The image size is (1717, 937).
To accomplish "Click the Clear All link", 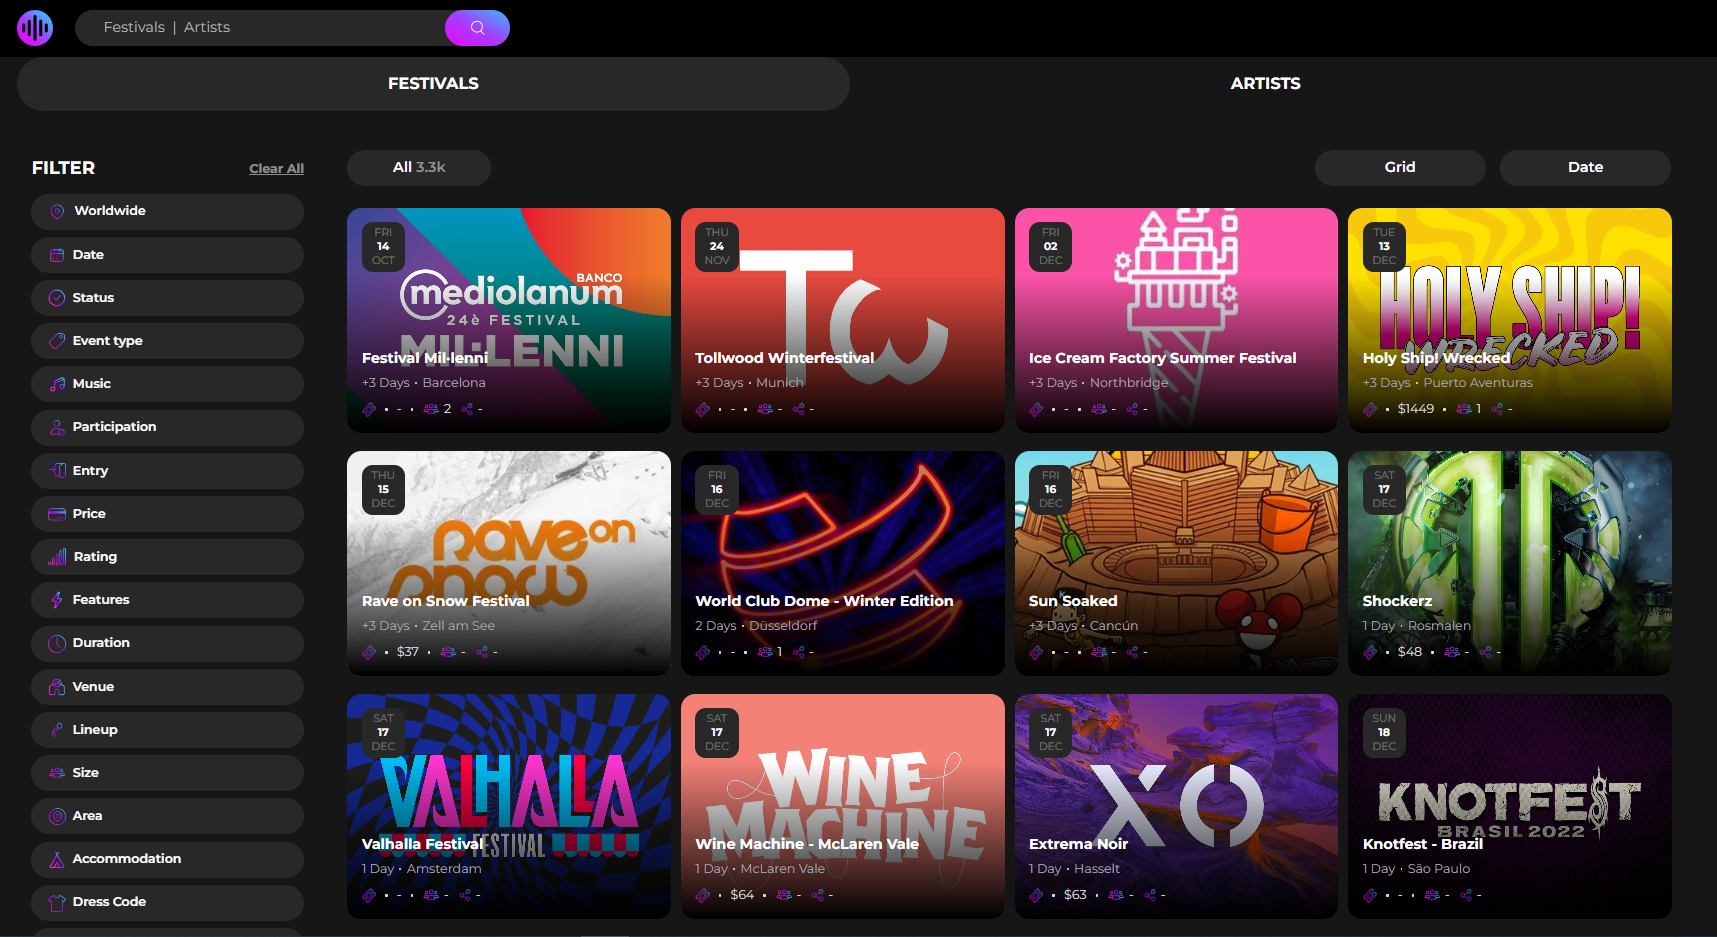I will click(x=276, y=169).
